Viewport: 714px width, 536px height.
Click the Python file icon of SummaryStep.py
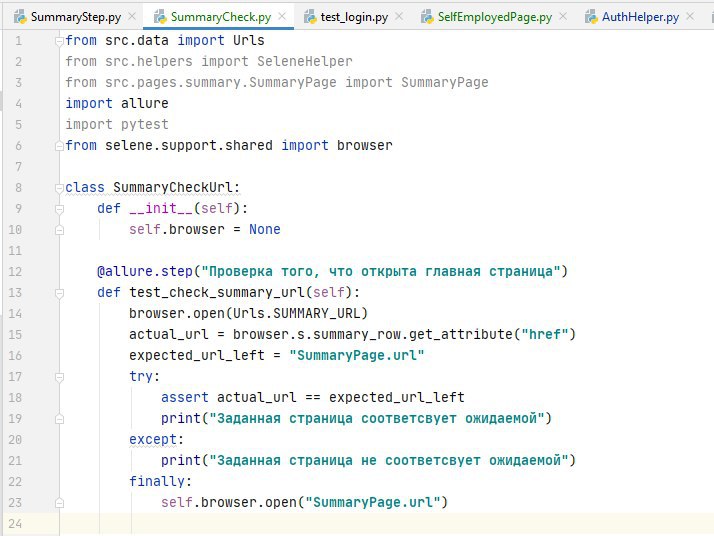(20, 17)
